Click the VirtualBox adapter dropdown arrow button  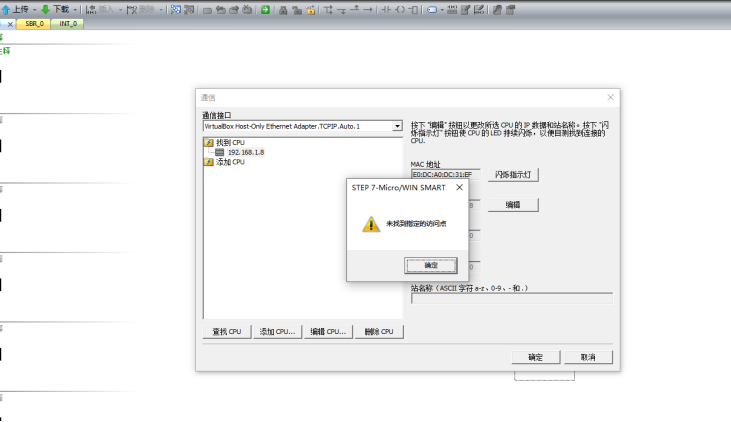[397, 126]
